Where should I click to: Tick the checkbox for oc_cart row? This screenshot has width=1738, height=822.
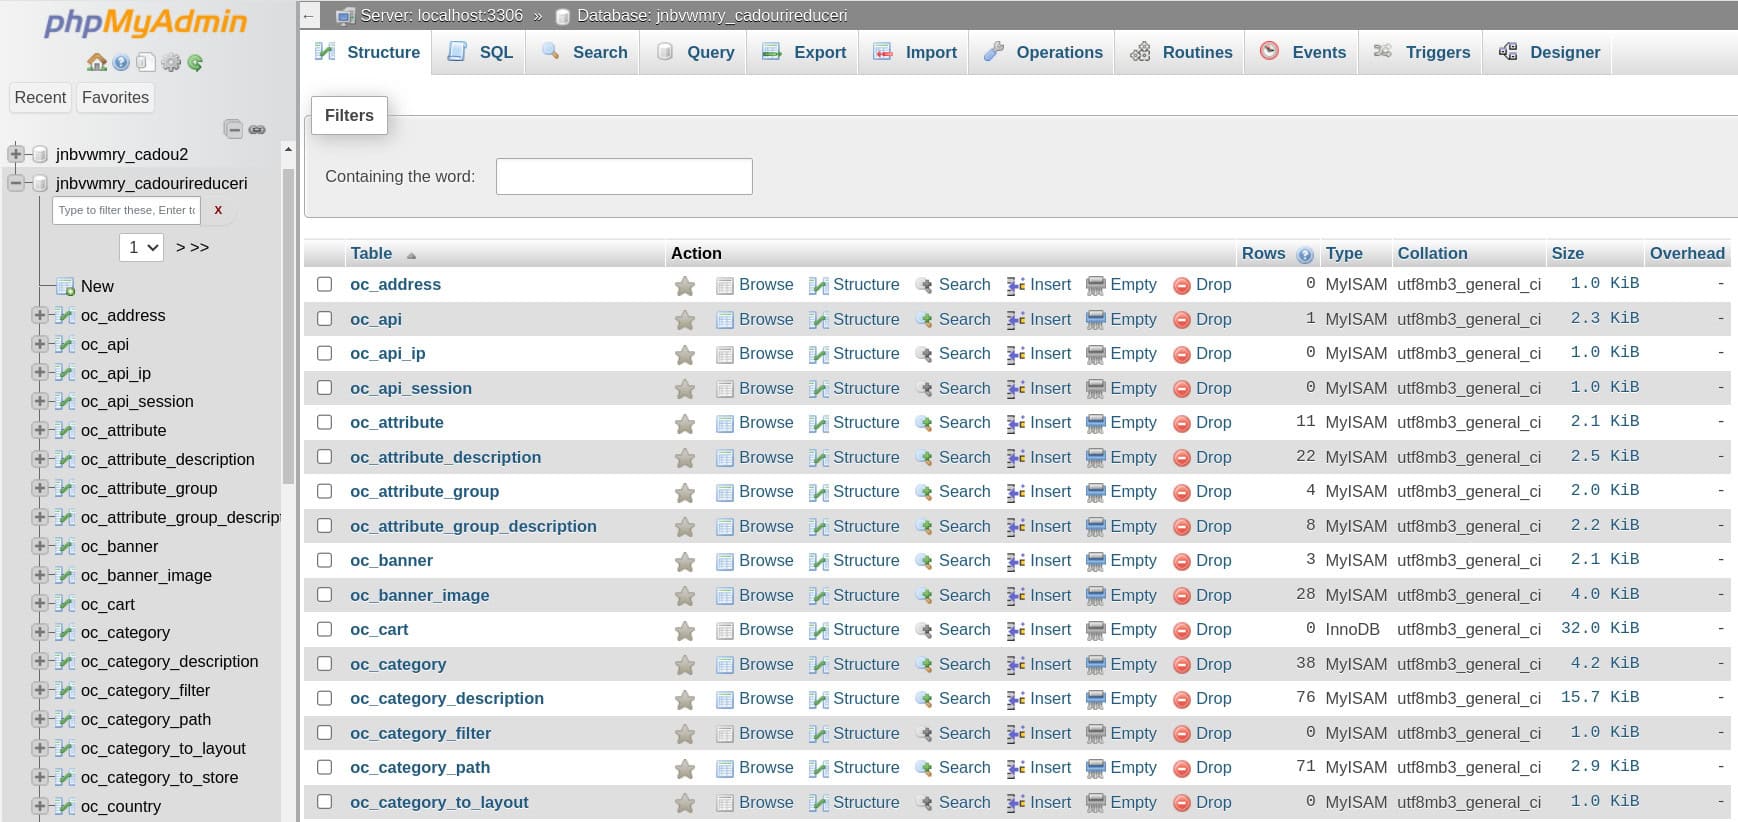point(325,629)
